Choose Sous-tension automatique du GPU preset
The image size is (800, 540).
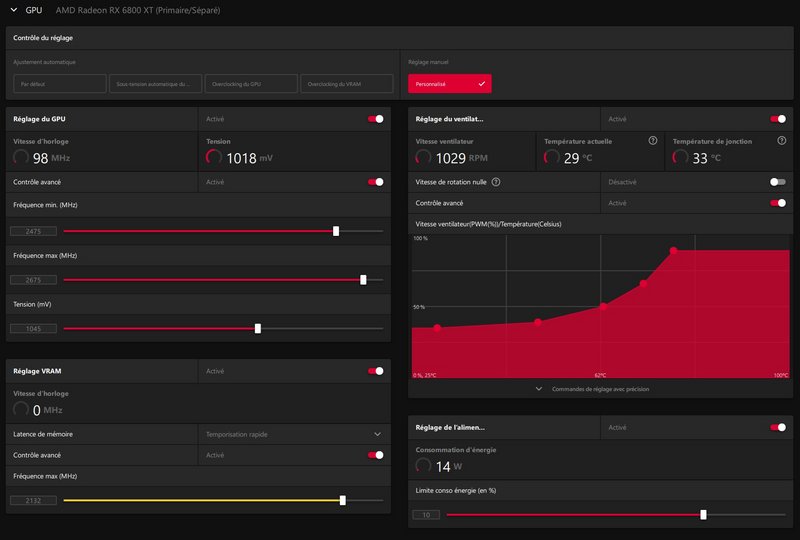pos(156,84)
